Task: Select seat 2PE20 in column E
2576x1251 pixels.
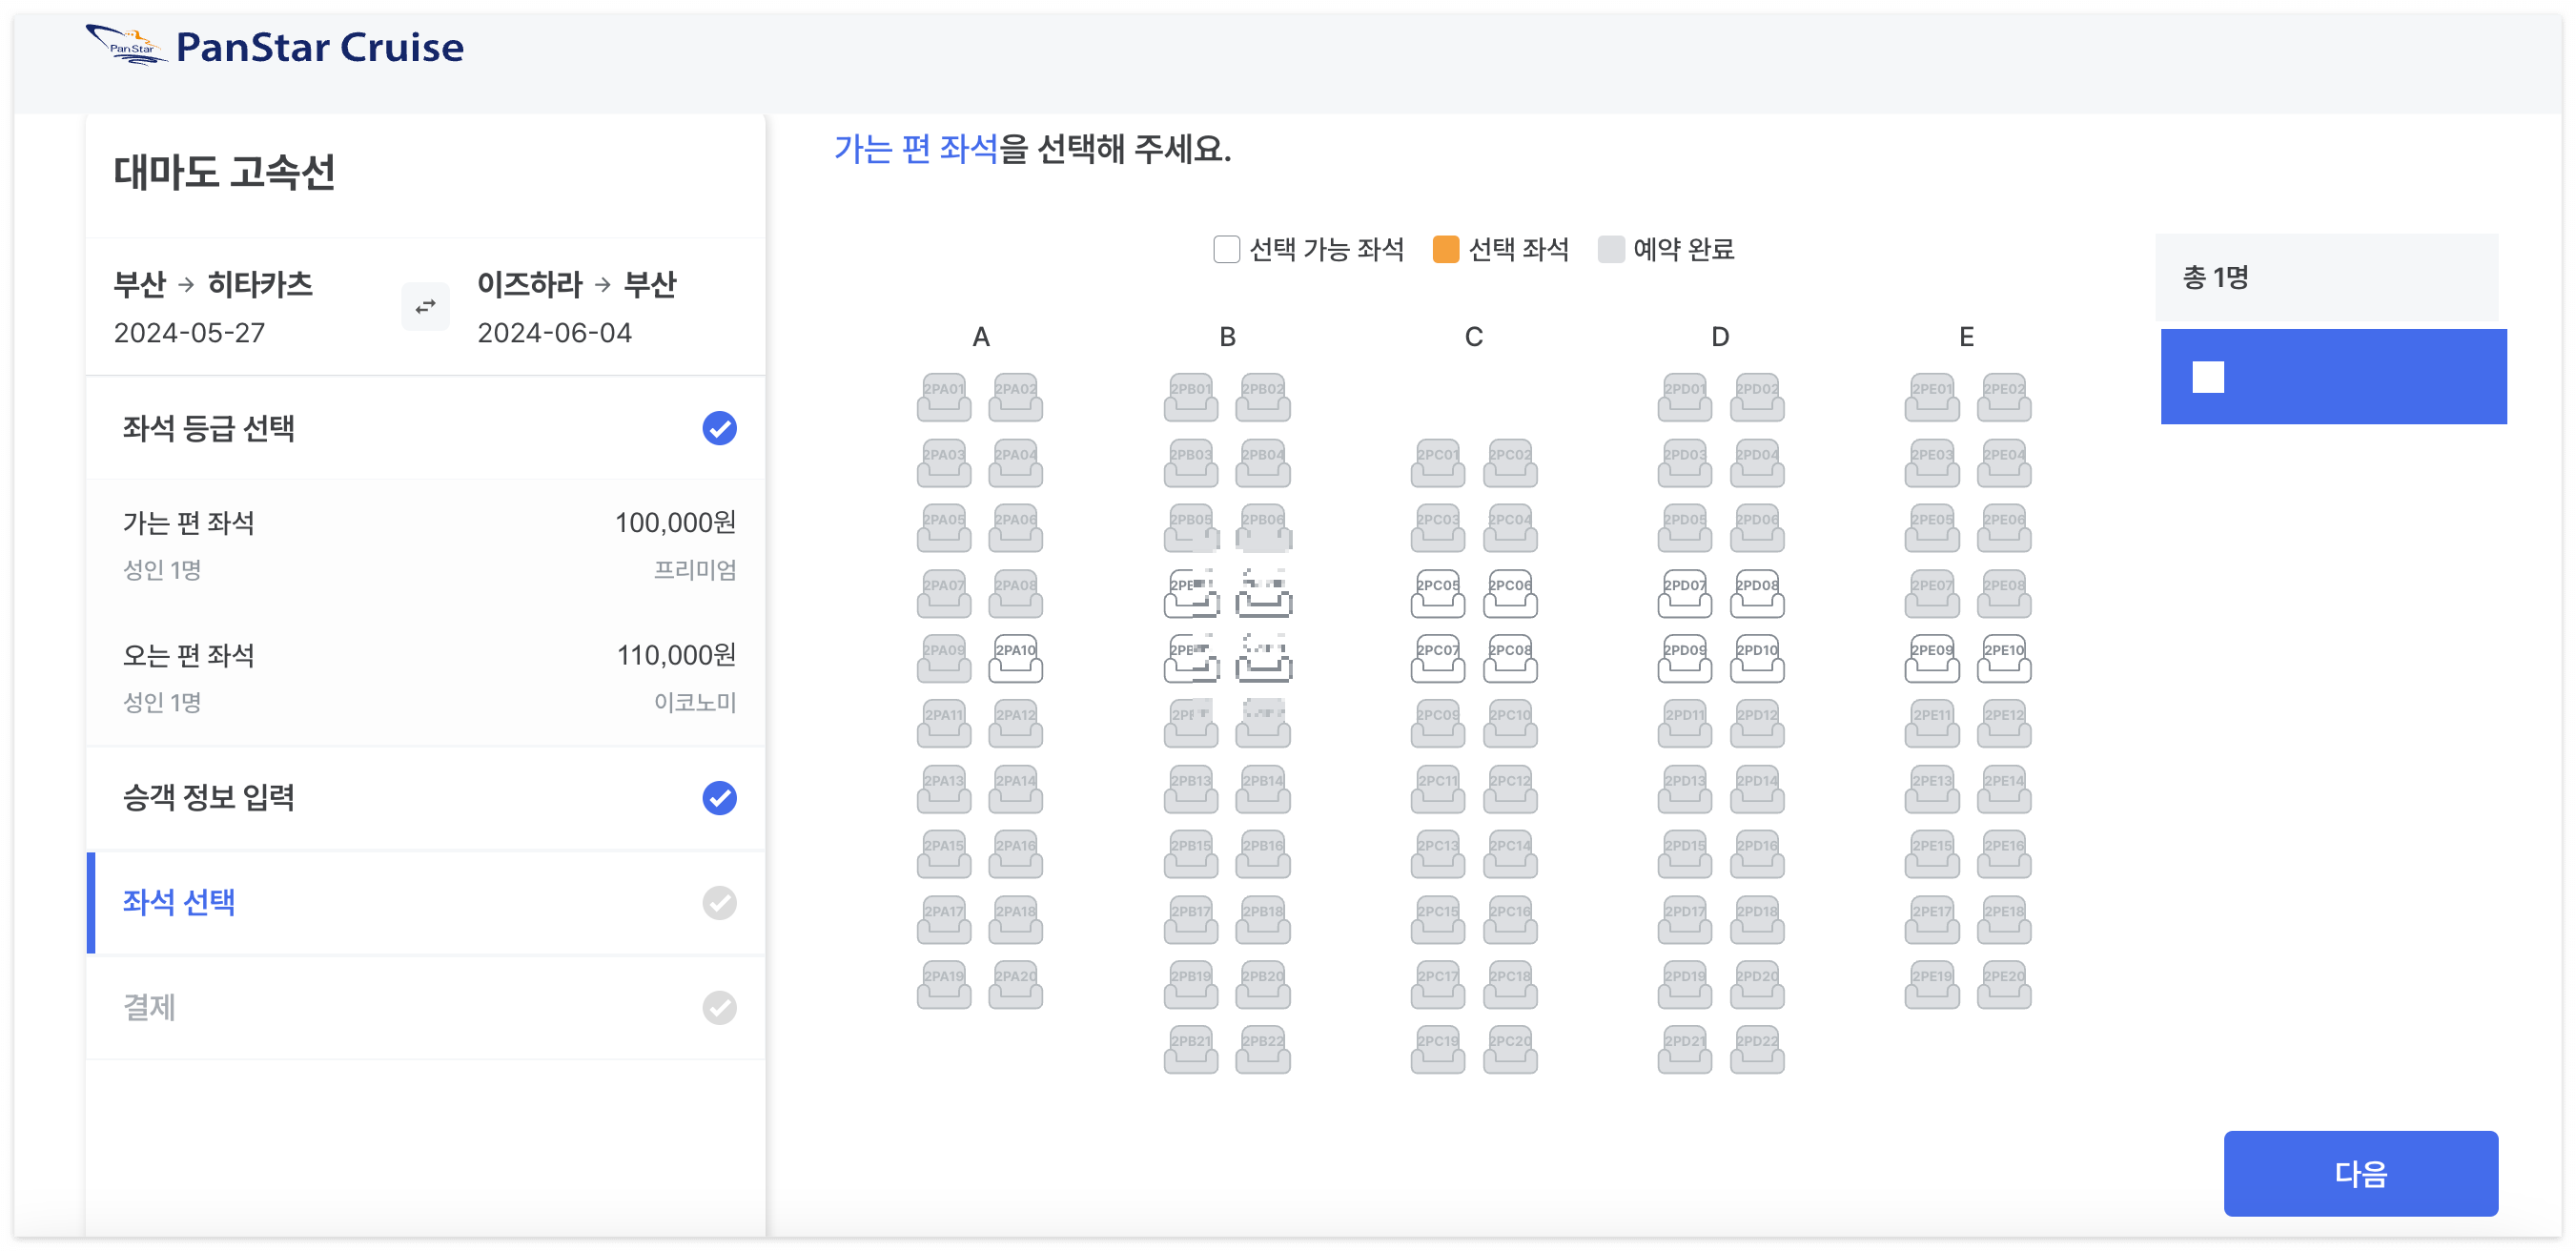Action: [x=2003, y=984]
